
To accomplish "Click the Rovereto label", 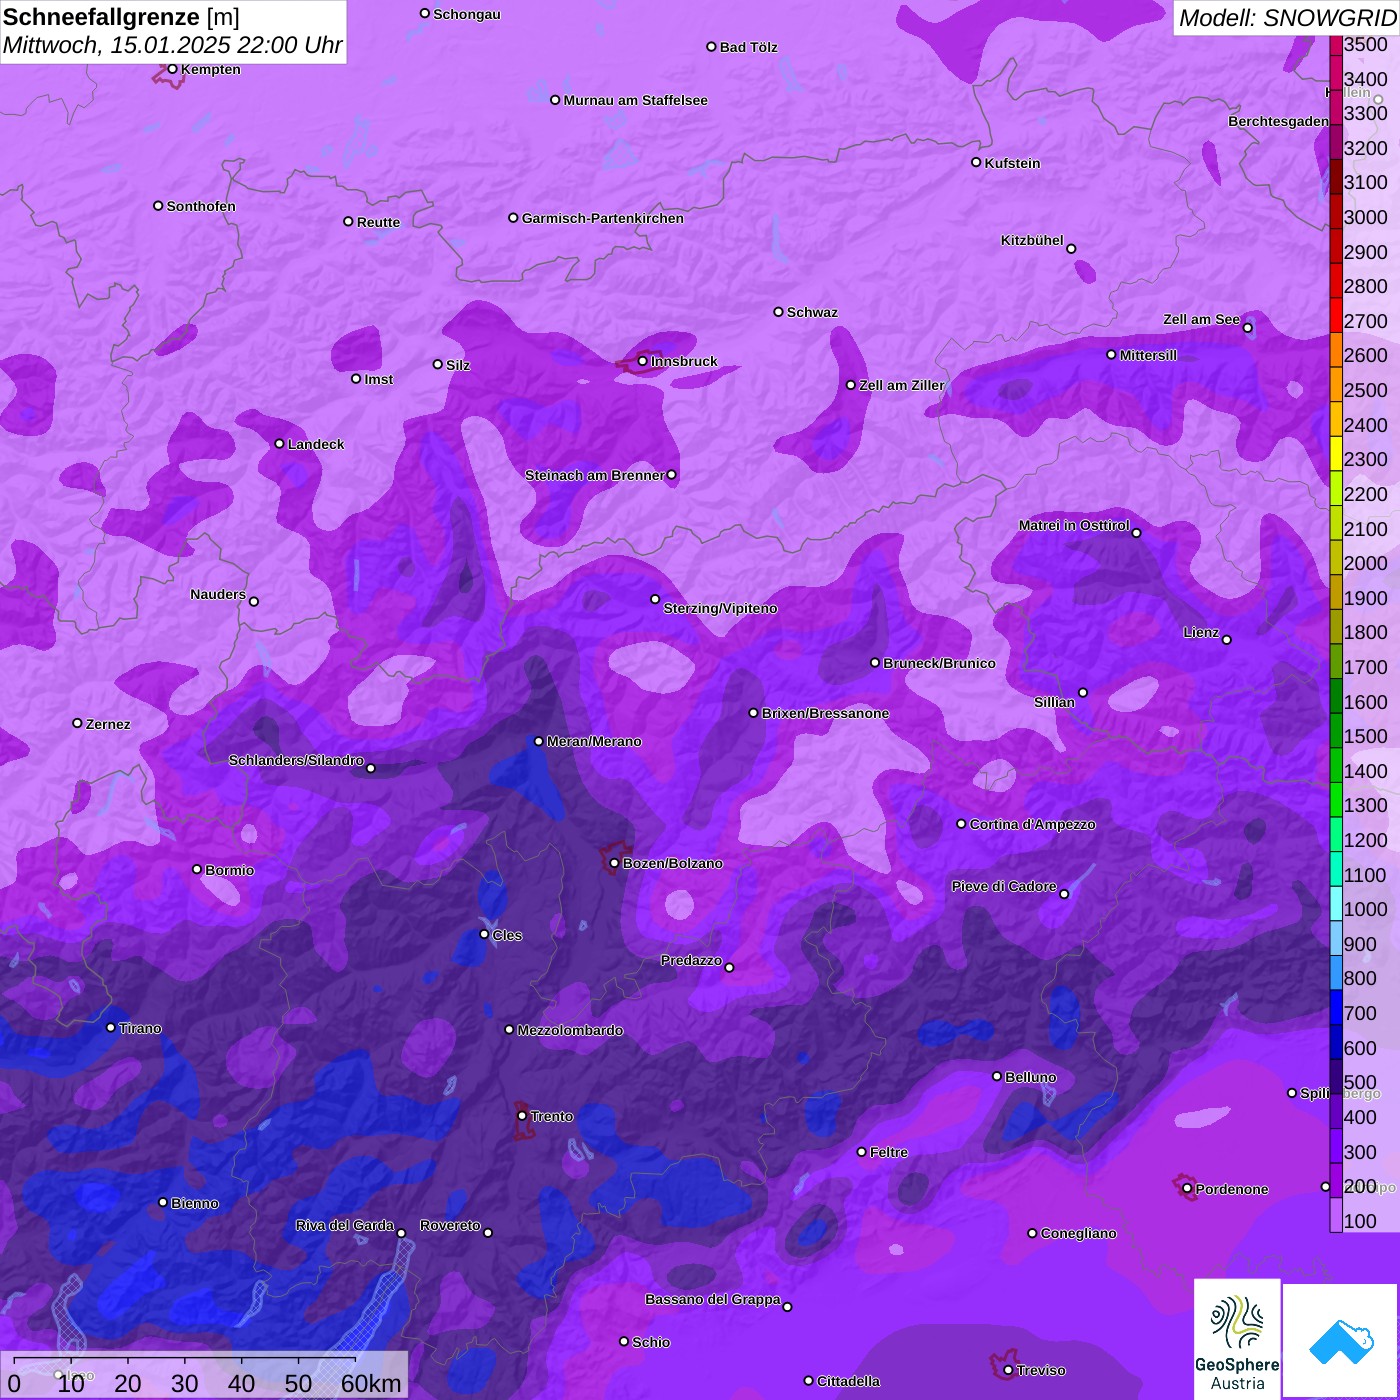I will (x=450, y=1225).
